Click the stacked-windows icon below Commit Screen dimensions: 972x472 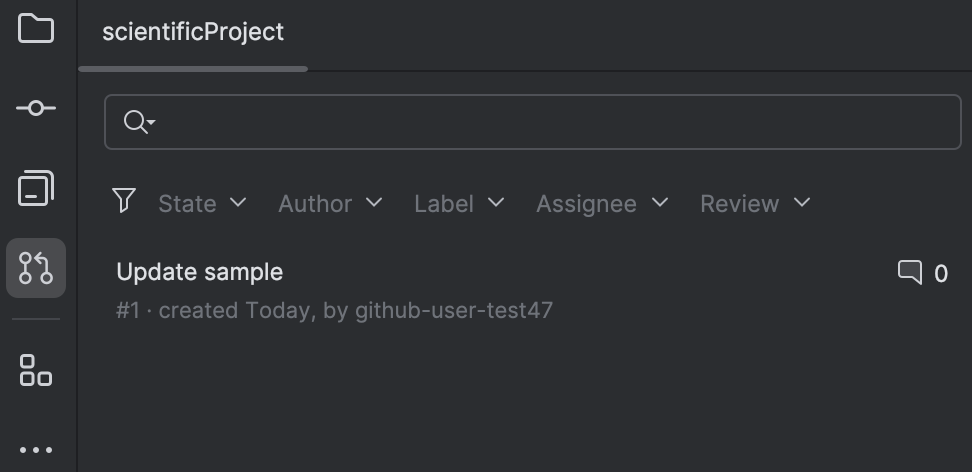pyautogui.click(x=36, y=188)
